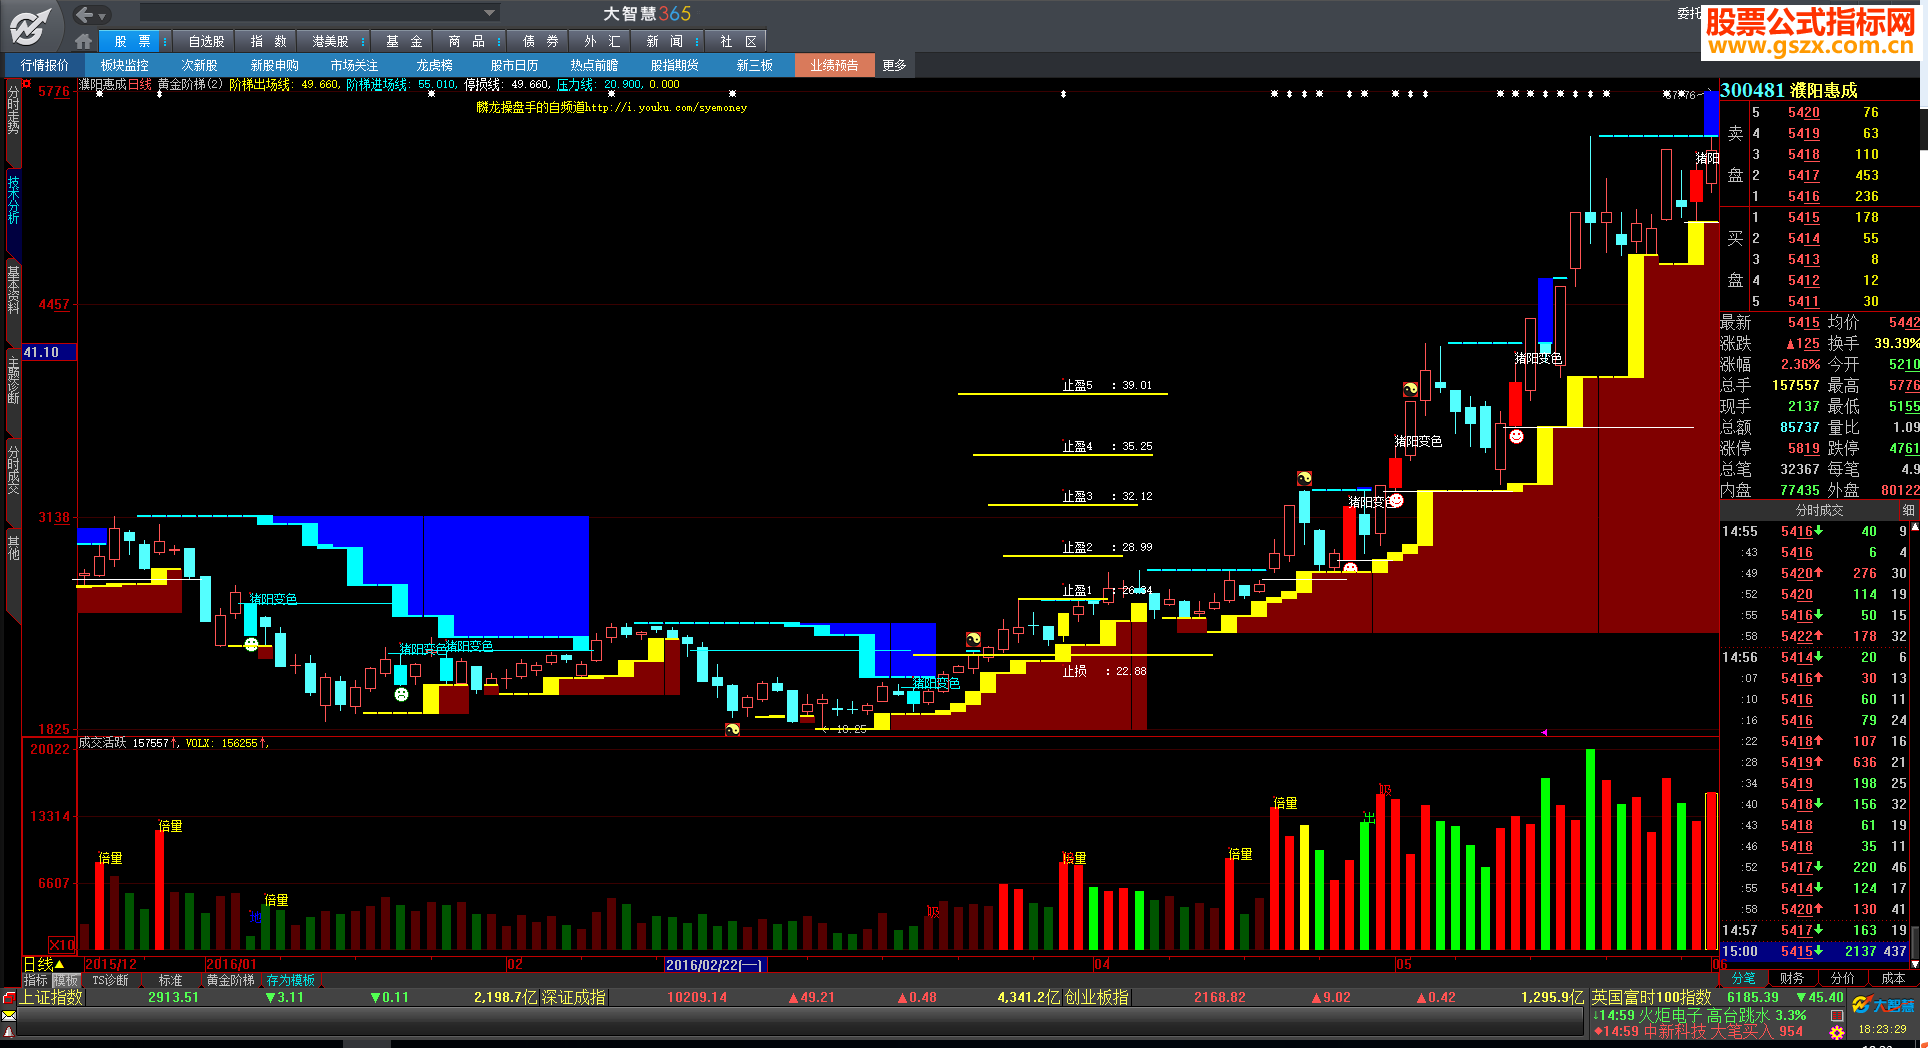Select the 自选股 tab
This screenshot has width=1928, height=1048.
(206, 41)
